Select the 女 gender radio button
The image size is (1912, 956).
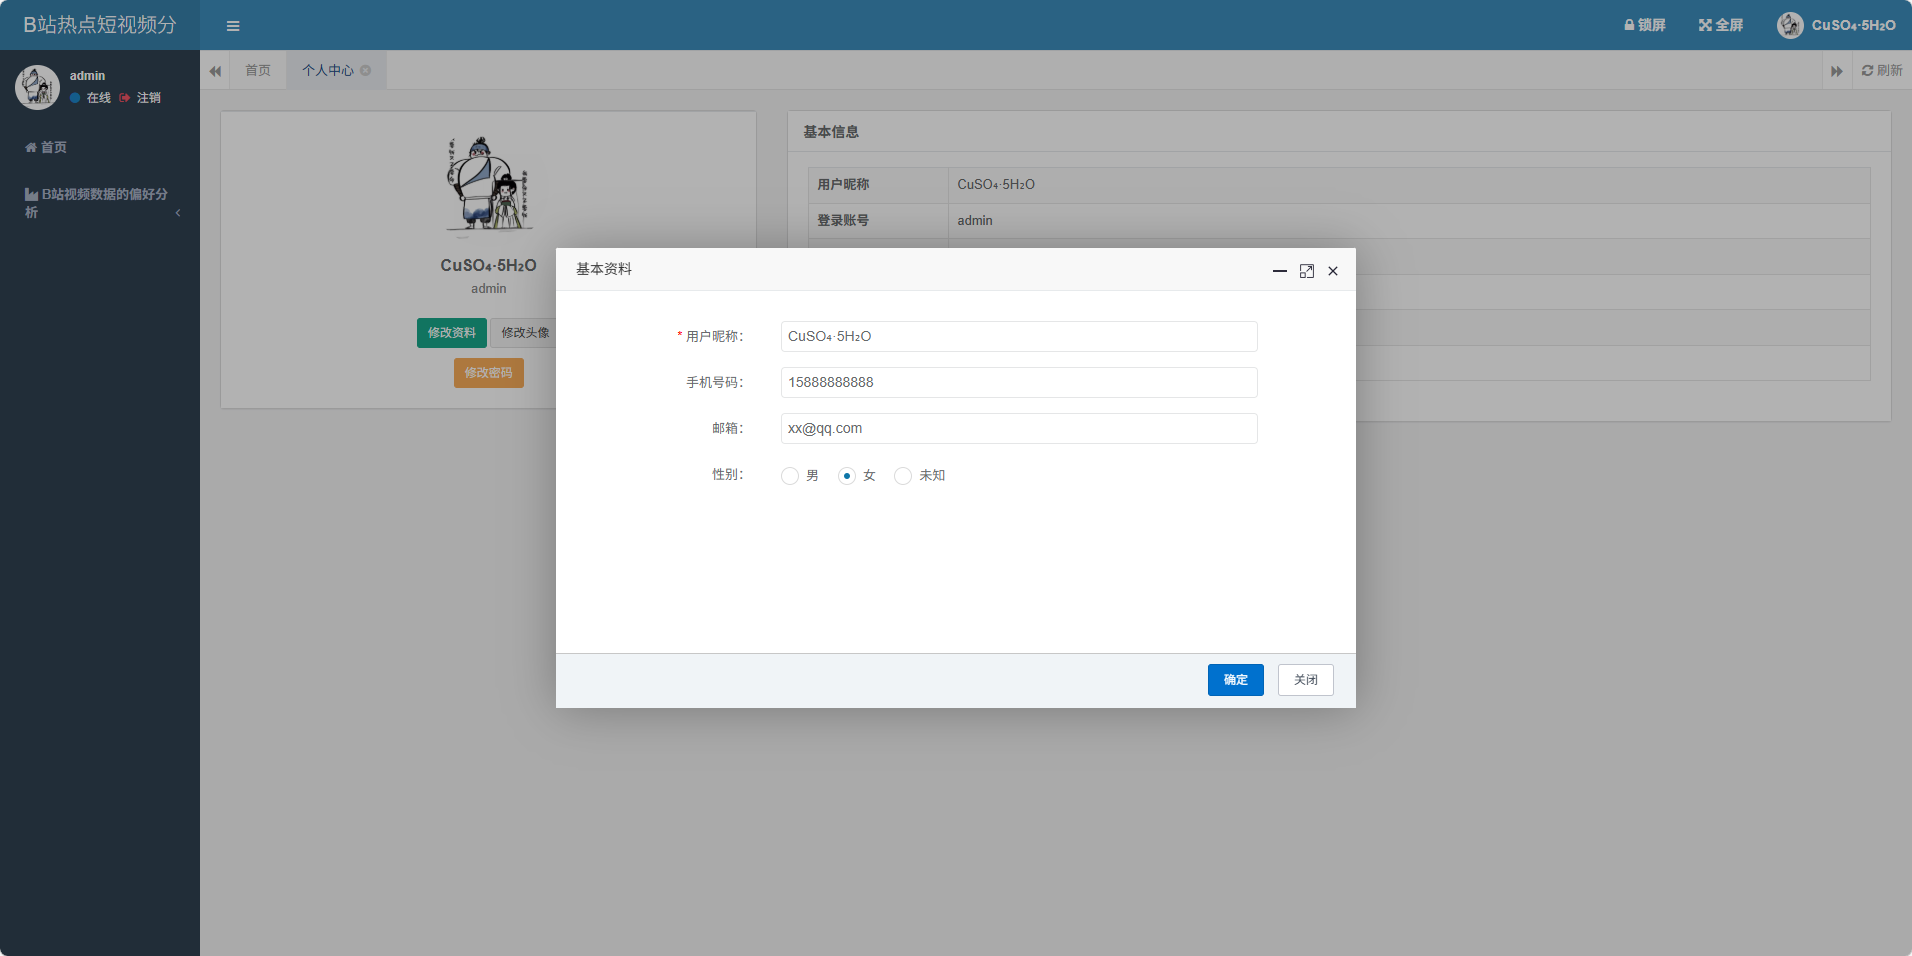(x=847, y=476)
